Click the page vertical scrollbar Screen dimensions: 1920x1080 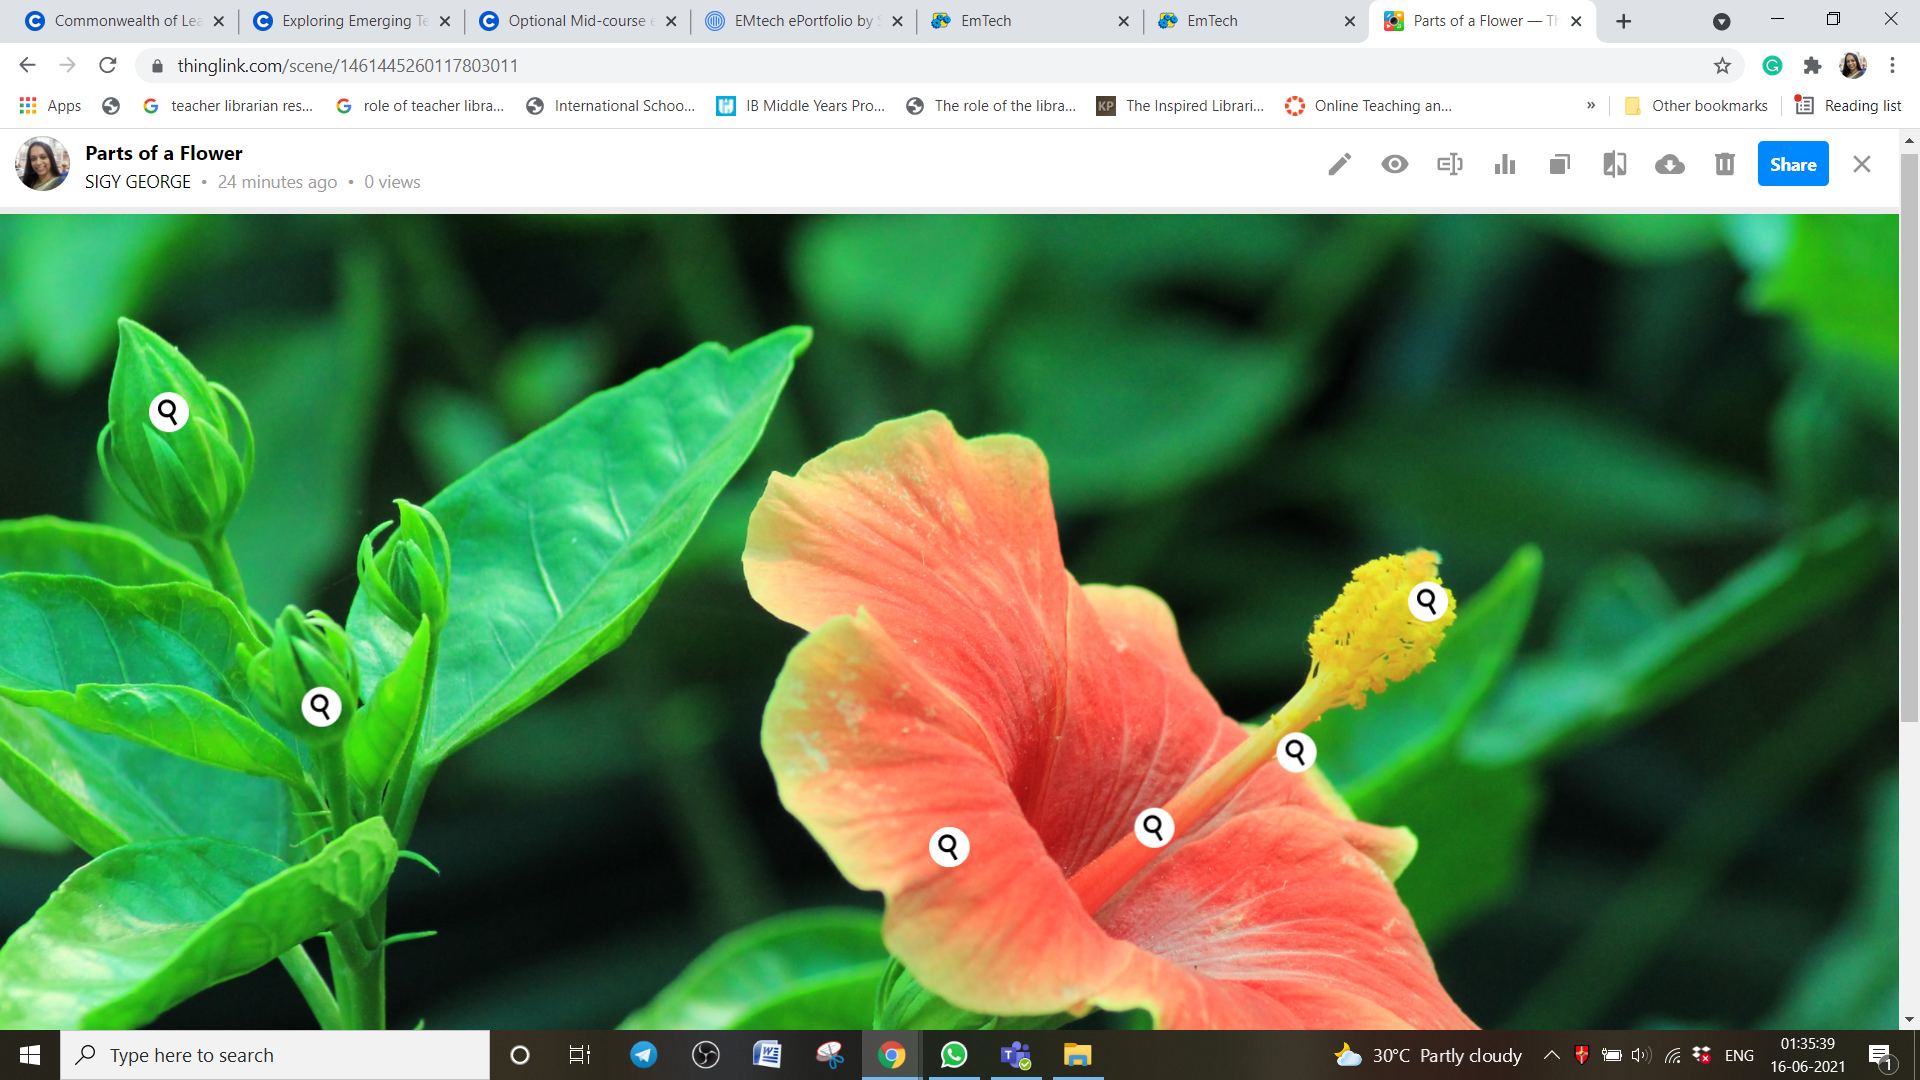(1909, 440)
